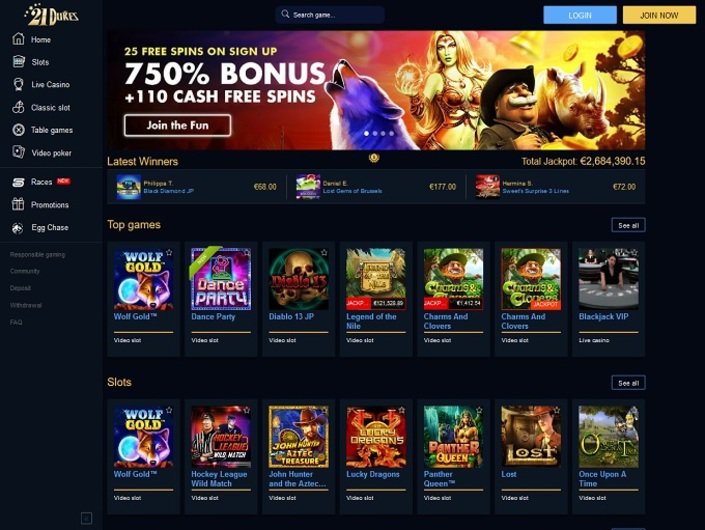Select the Live Casino sidebar icon
Image resolution: width=705 pixels, height=530 pixels.
[18, 84]
